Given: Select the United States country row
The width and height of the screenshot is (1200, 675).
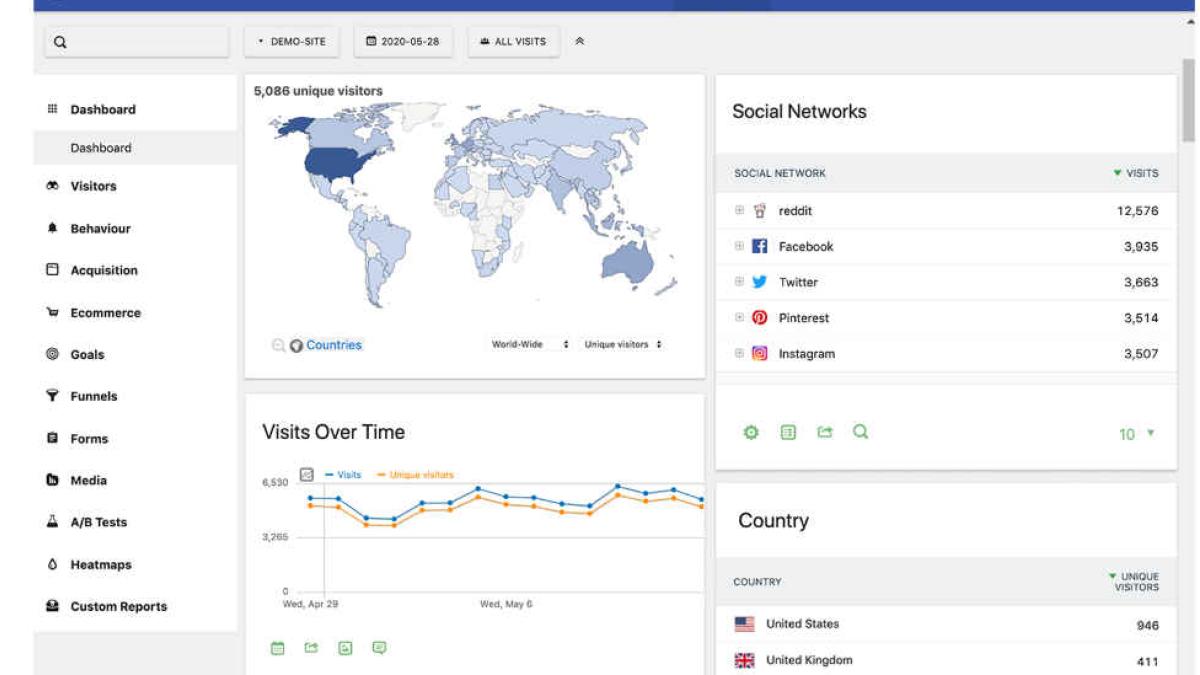Looking at the screenshot, I should point(946,624).
